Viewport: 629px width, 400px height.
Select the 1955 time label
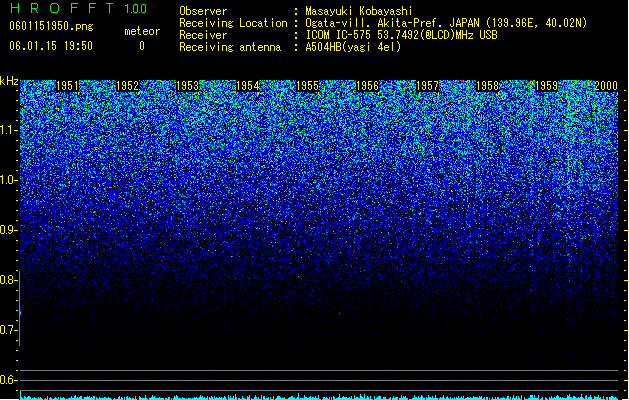click(x=307, y=86)
